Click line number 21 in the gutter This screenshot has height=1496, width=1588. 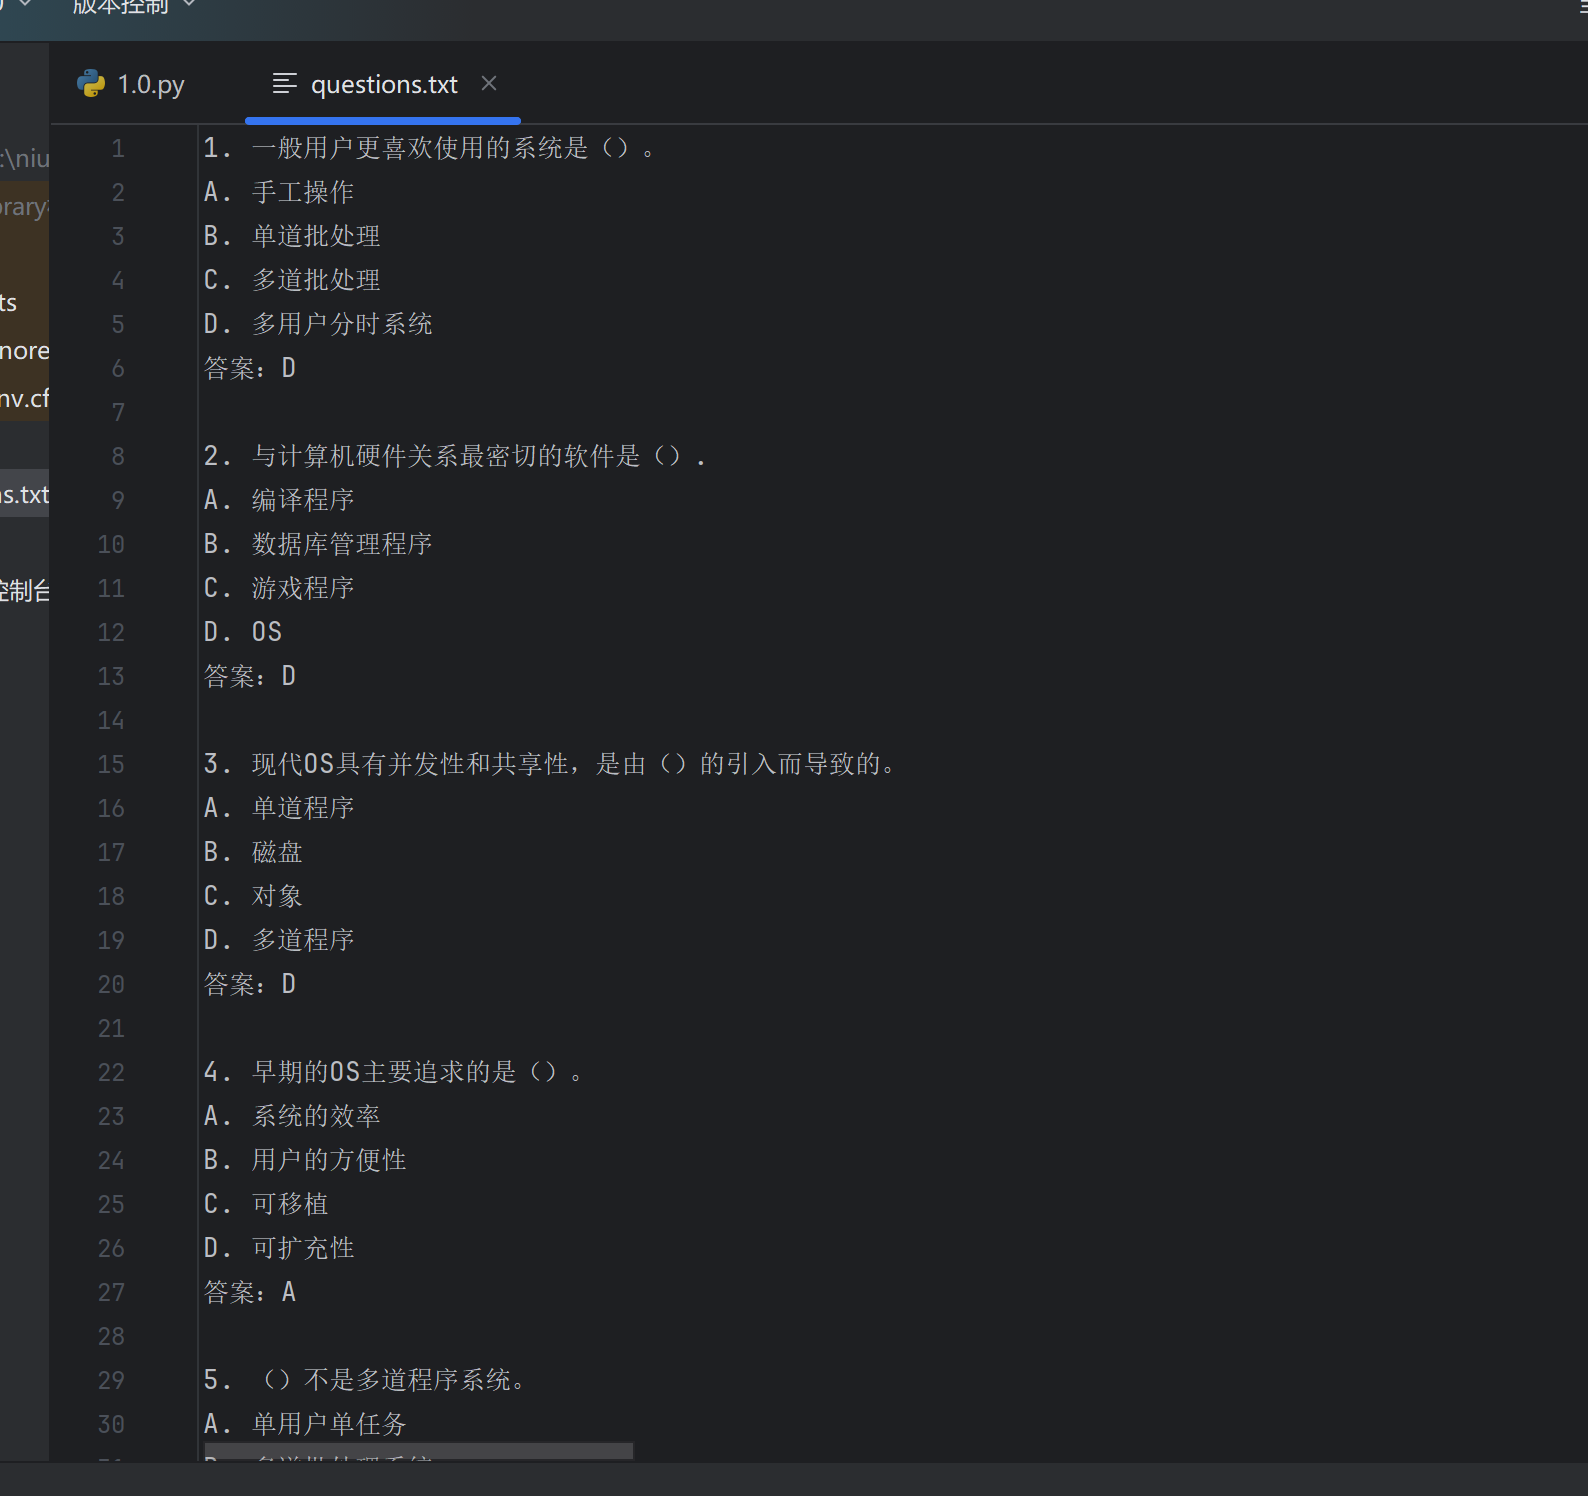click(x=111, y=1028)
